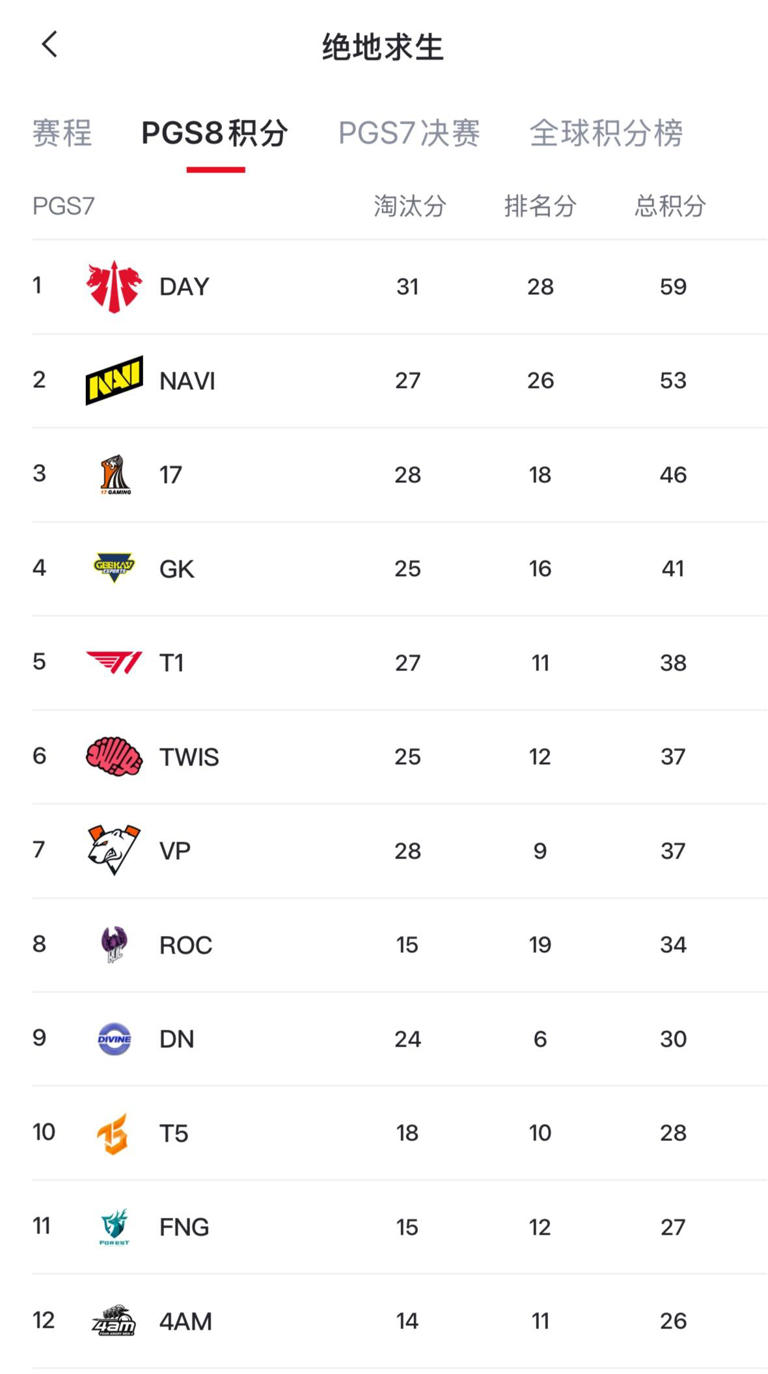Tap the 4AM team logo

point(114,1321)
